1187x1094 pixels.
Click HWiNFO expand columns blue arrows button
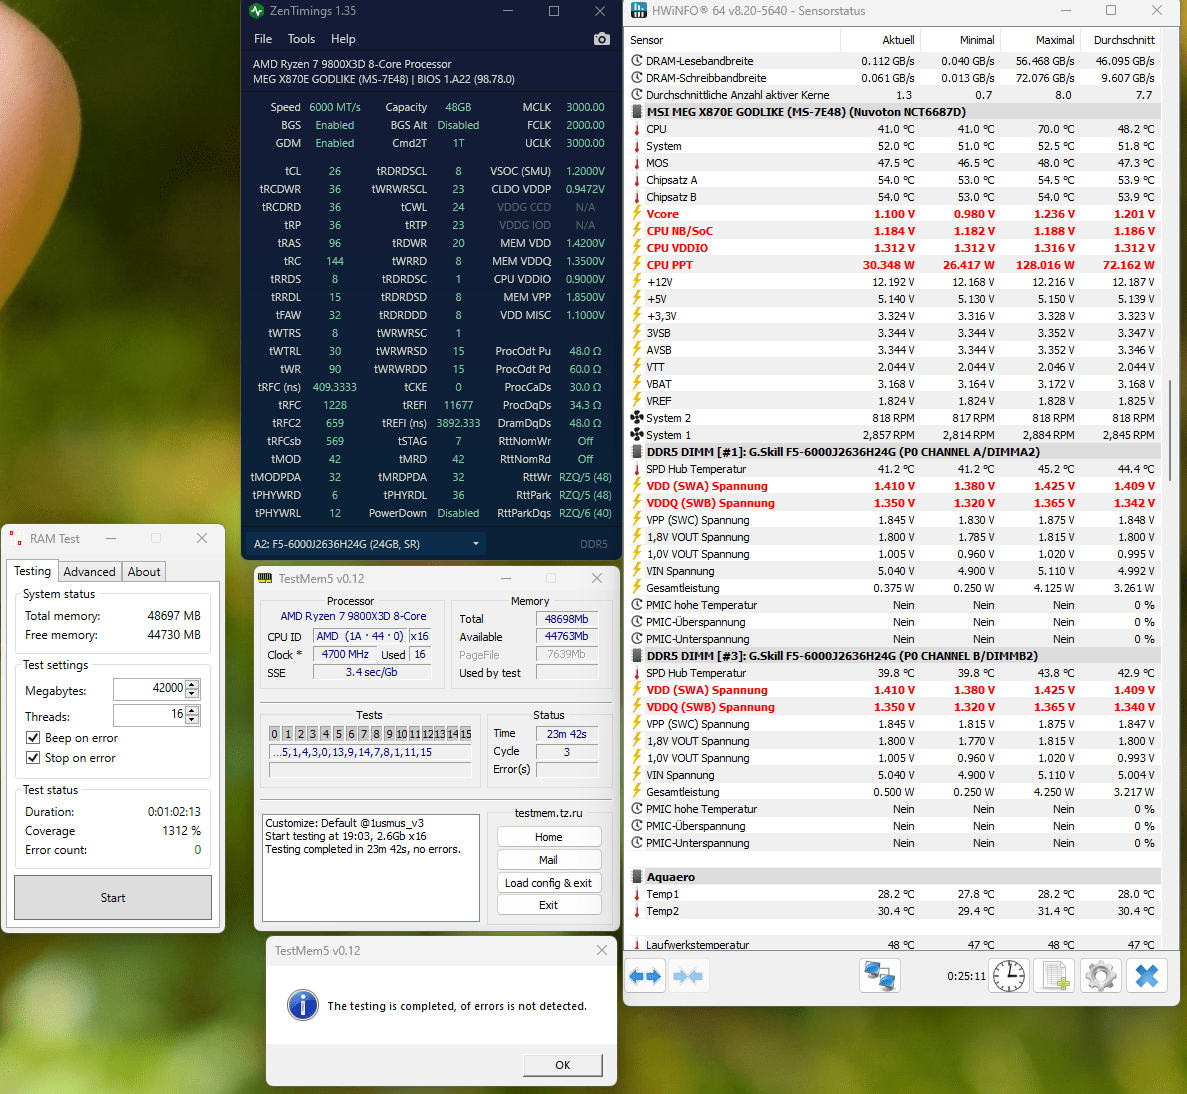click(x=644, y=976)
